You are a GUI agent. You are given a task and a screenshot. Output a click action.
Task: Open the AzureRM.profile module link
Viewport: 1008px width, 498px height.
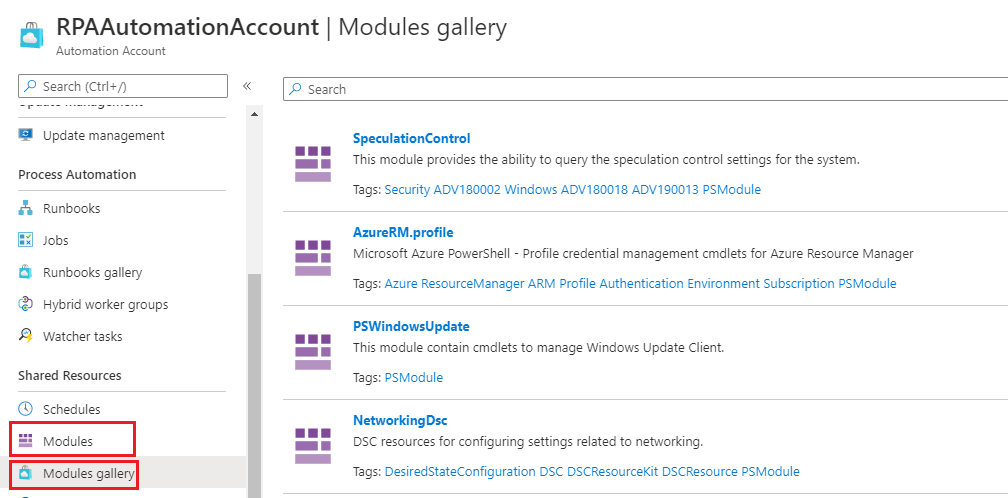coord(403,232)
